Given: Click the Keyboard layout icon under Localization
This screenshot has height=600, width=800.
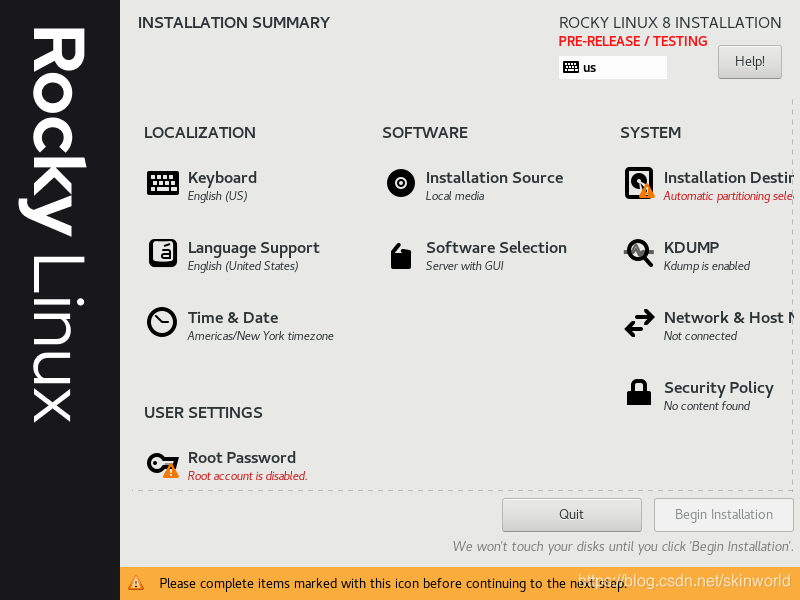Looking at the screenshot, I should (x=163, y=183).
